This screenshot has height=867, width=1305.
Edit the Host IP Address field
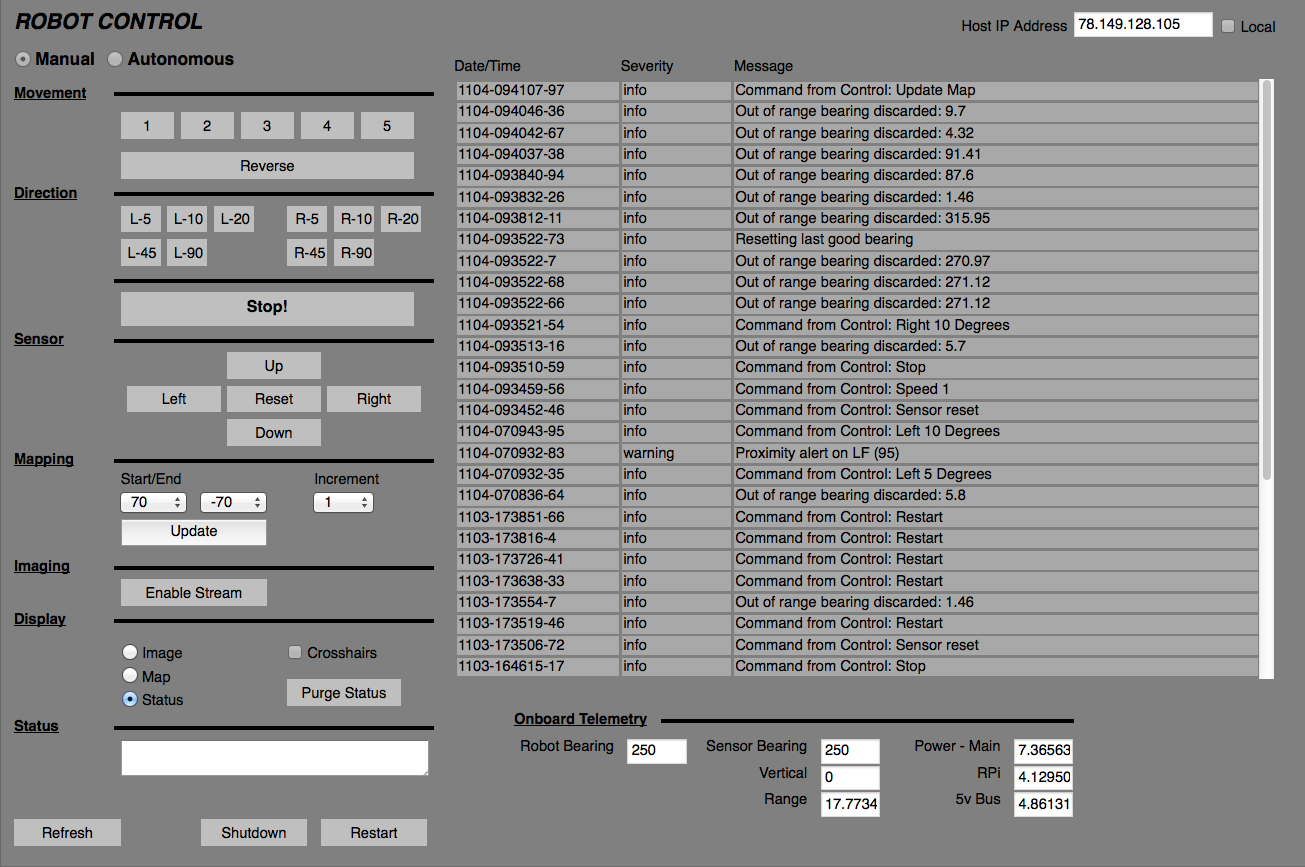click(x=1142, y=25)
